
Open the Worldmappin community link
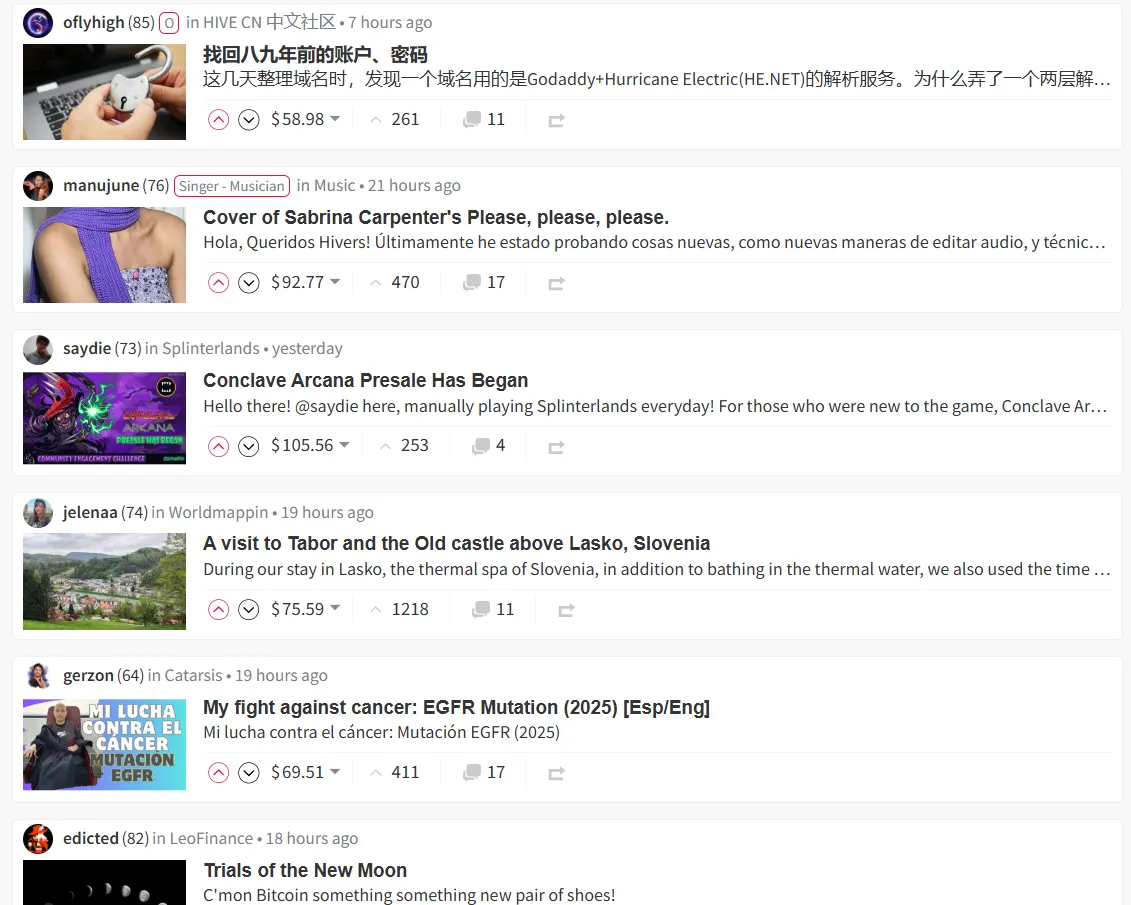pos(218,512)
